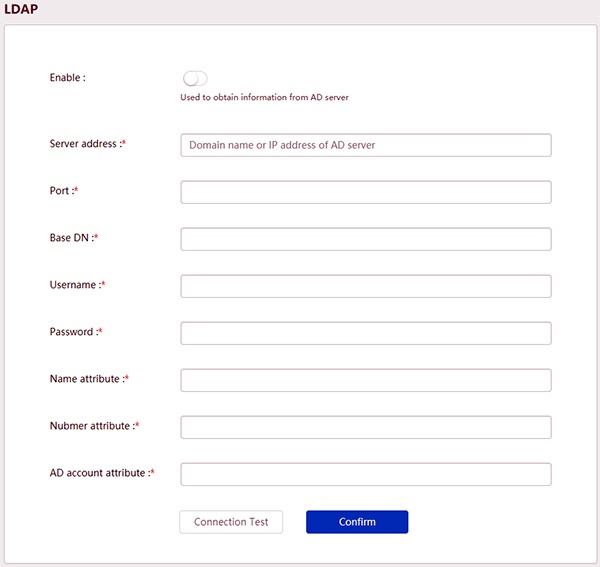Select the Nubmer attribute input field
The width and height of the screenshot is (600, 567).
[366, 427]
